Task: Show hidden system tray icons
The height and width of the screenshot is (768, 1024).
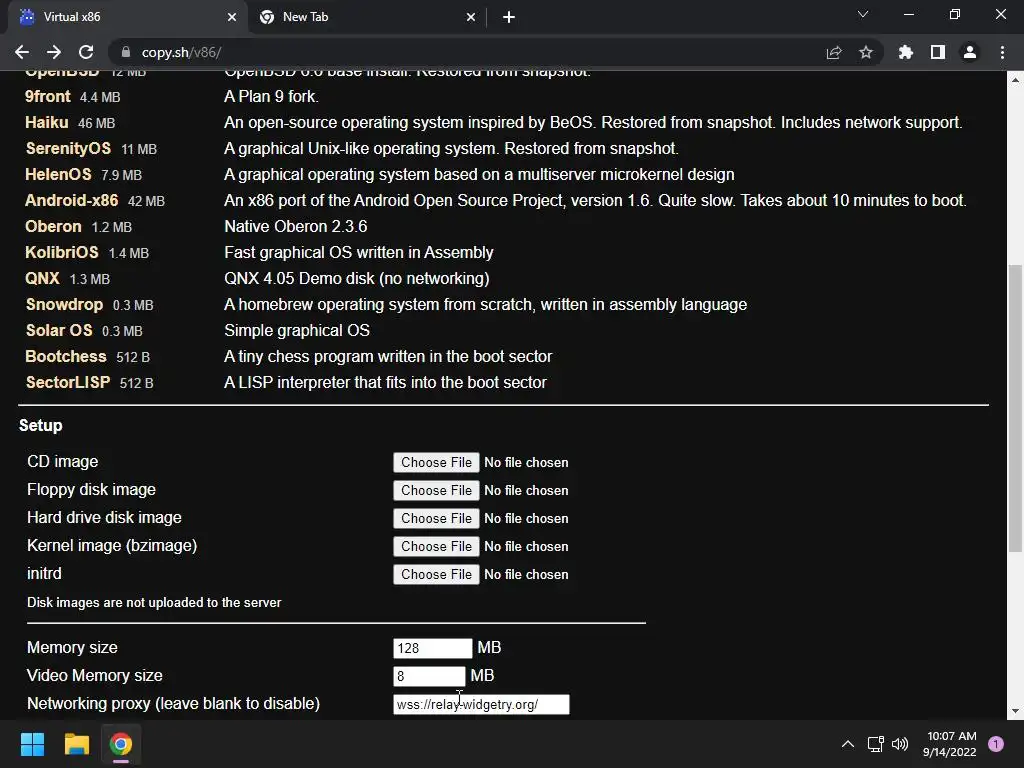Action: (848, 744)
